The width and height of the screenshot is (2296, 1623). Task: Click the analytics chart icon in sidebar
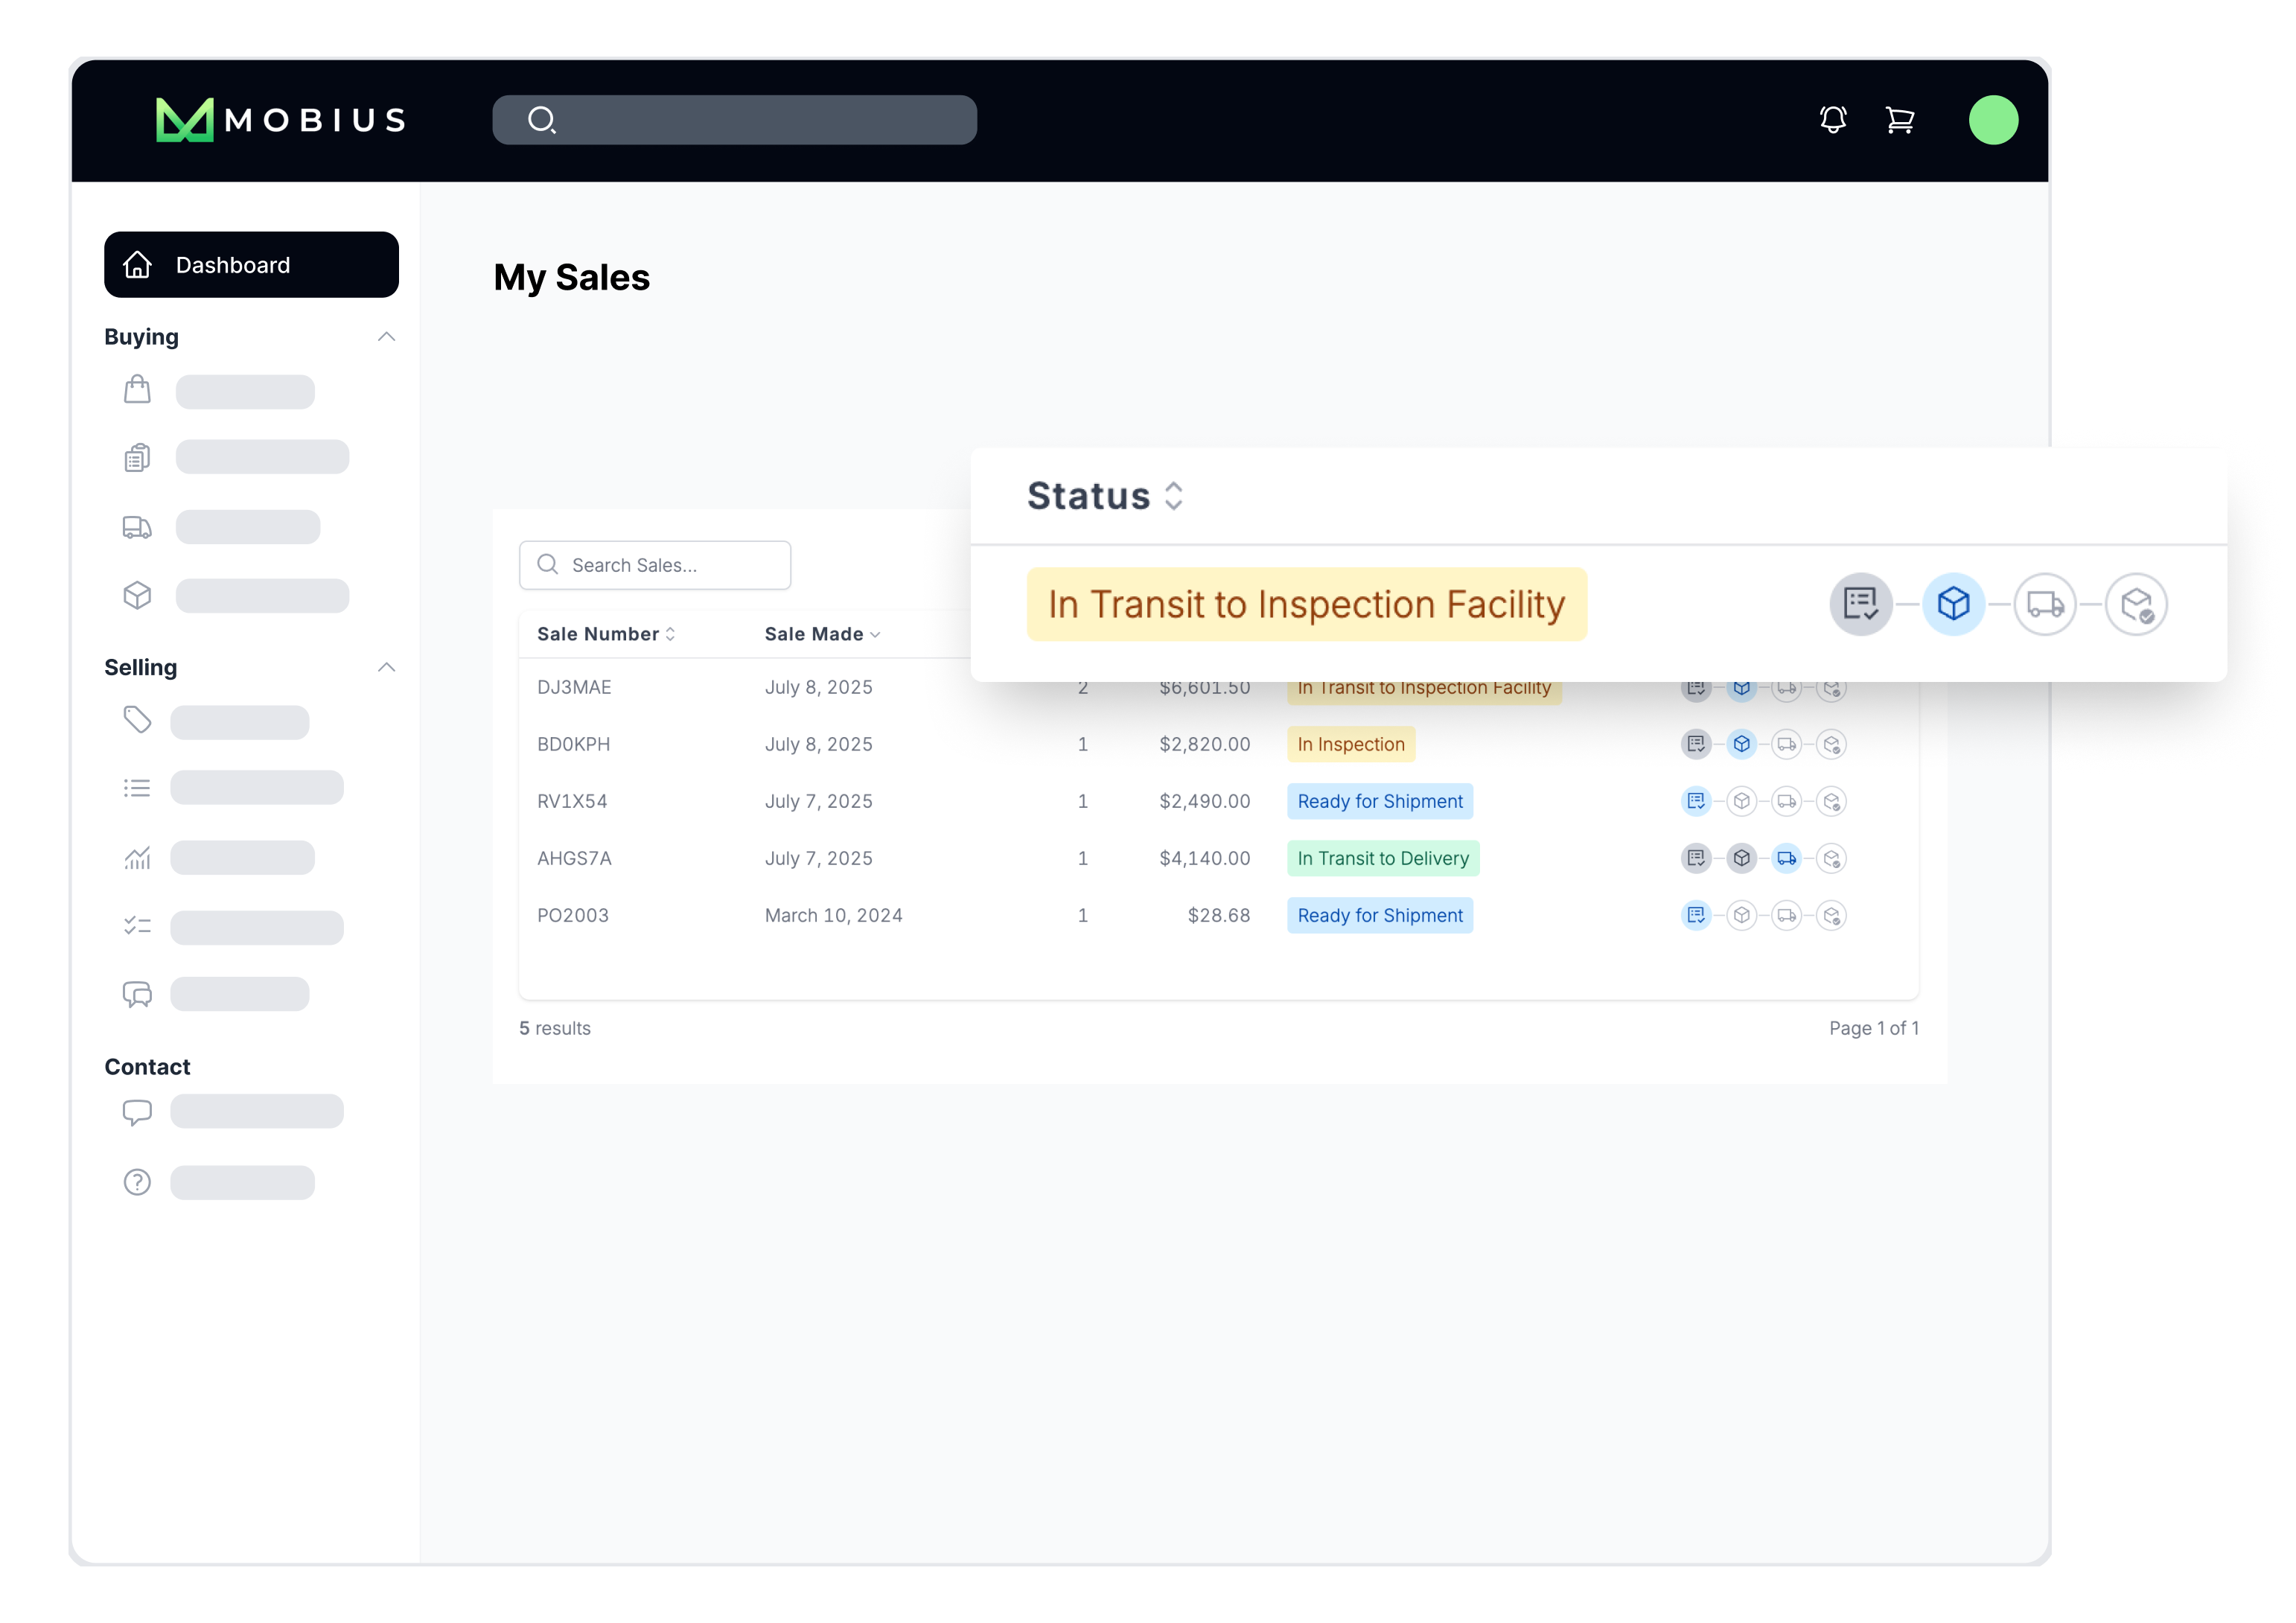[x=137, y=858]
